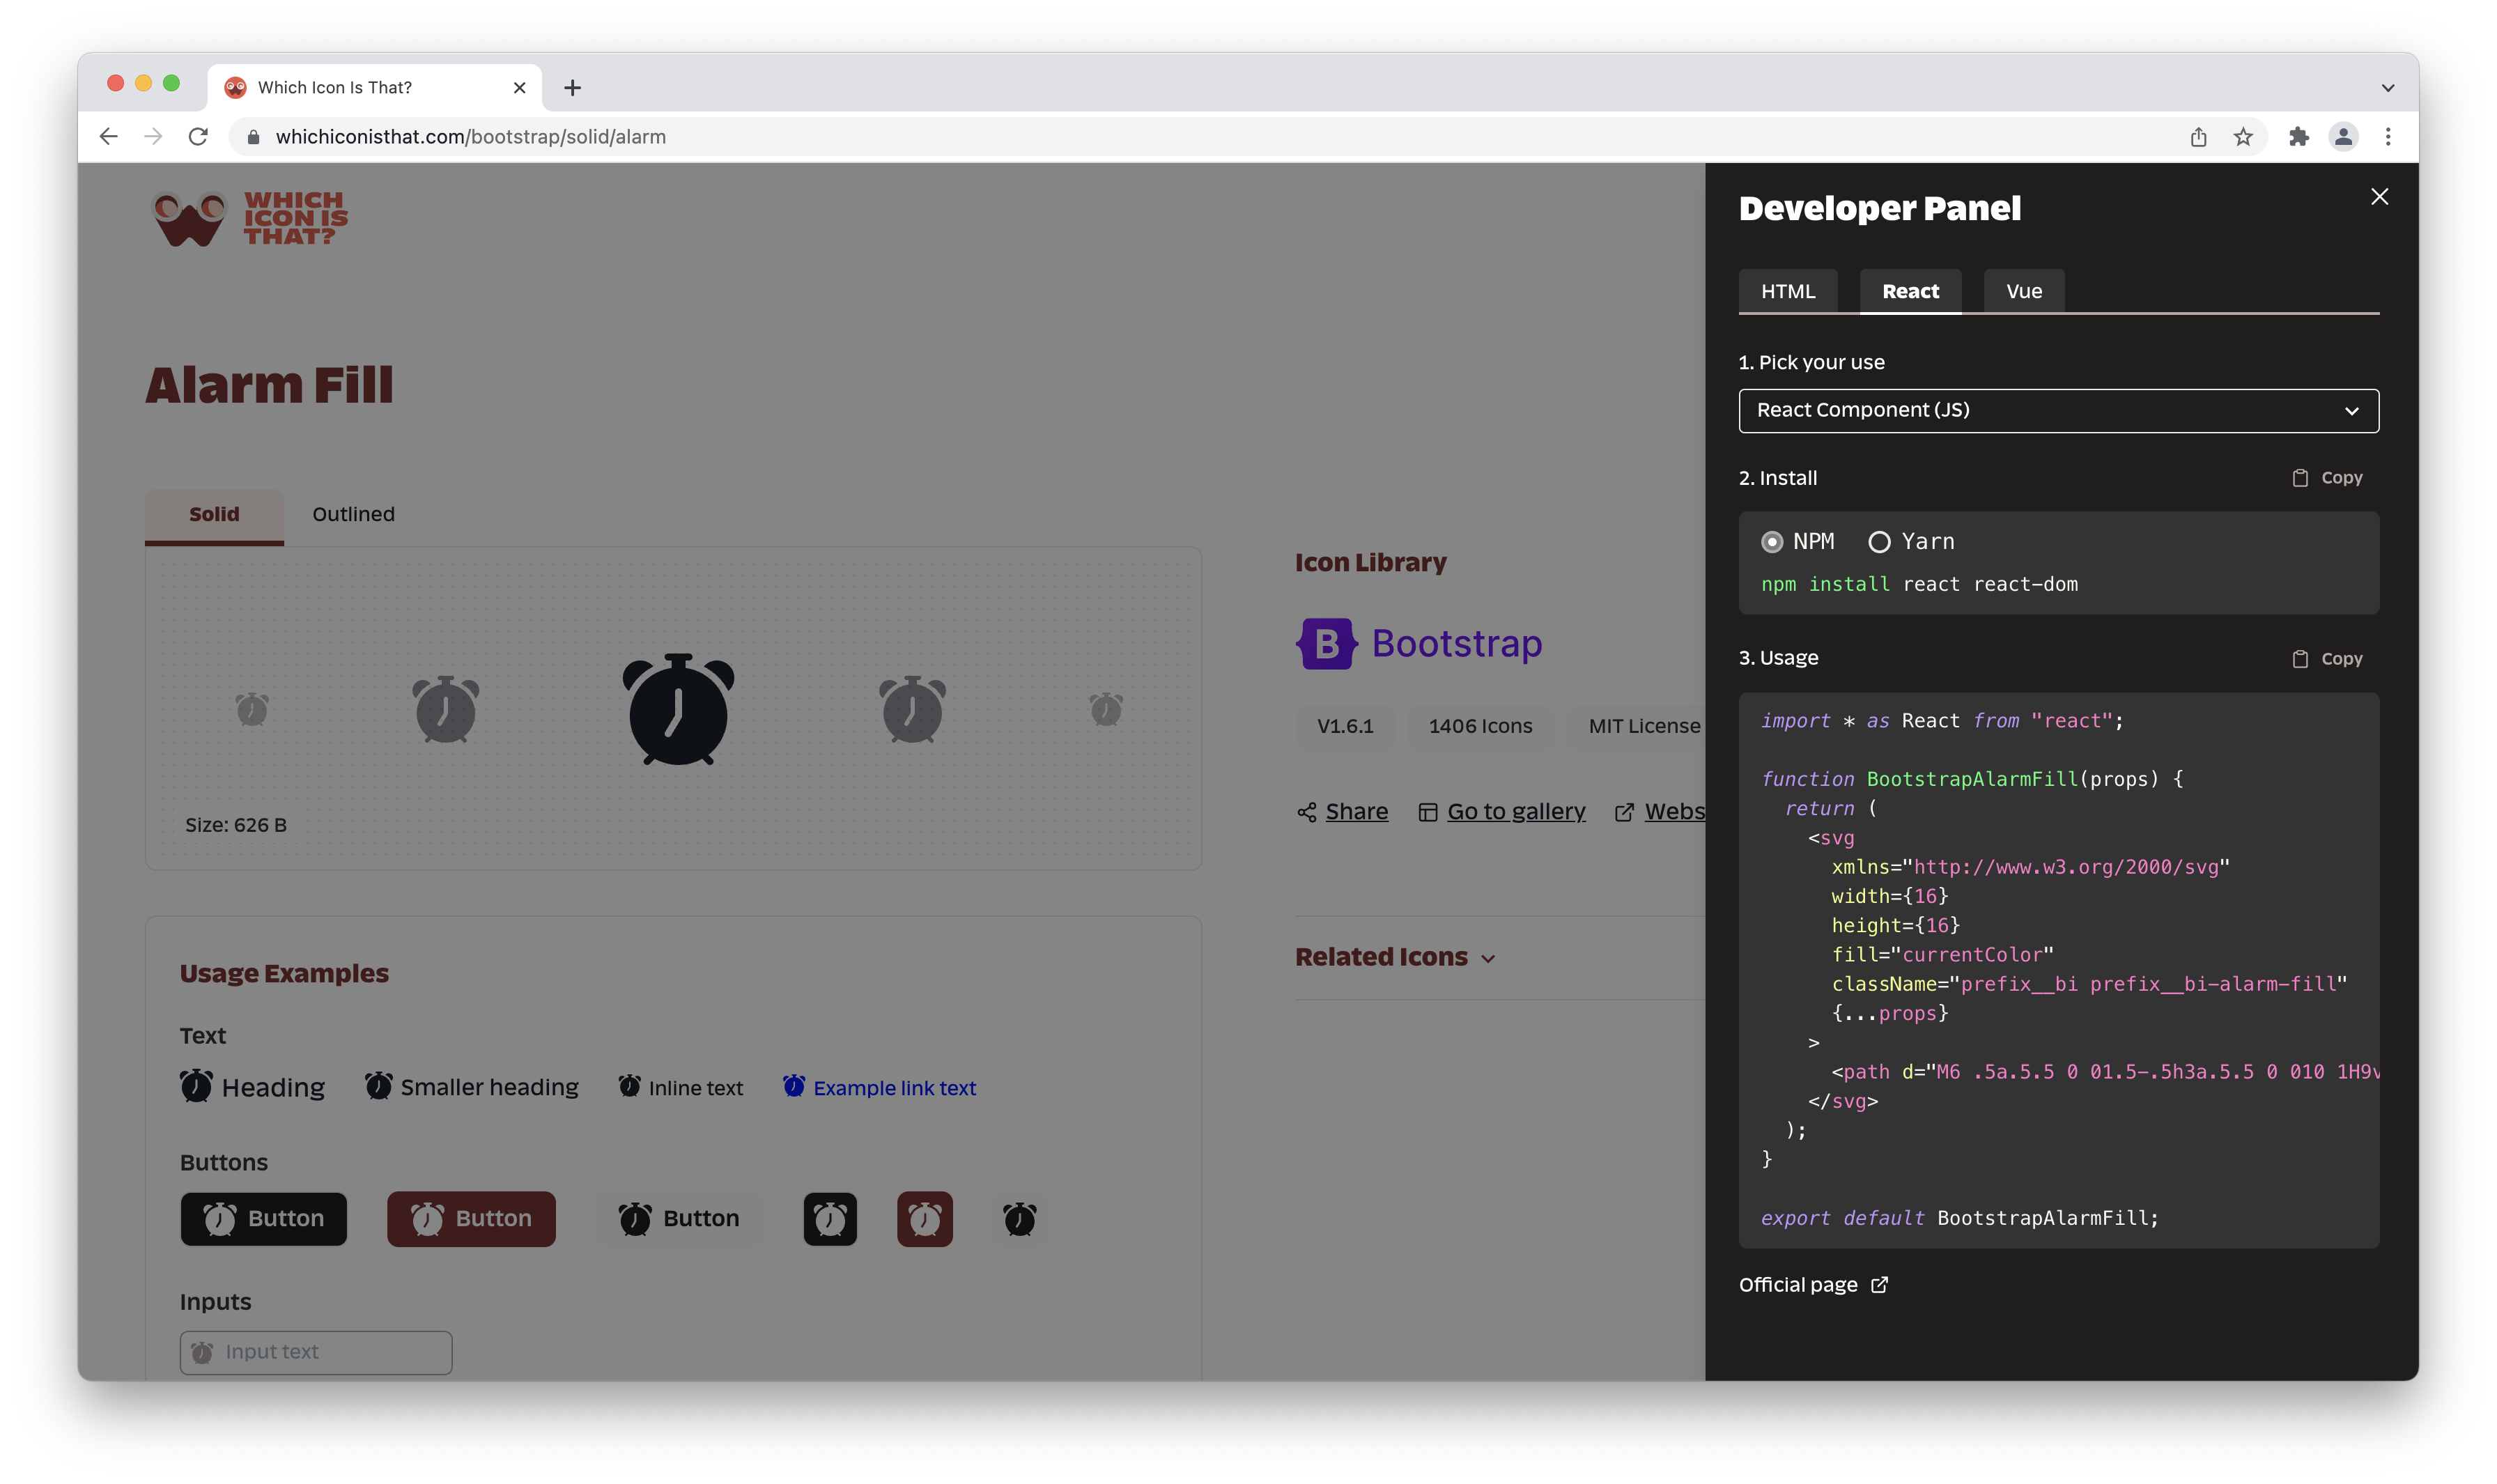Click the browser extensions puzzle icon

[2299, 136]
